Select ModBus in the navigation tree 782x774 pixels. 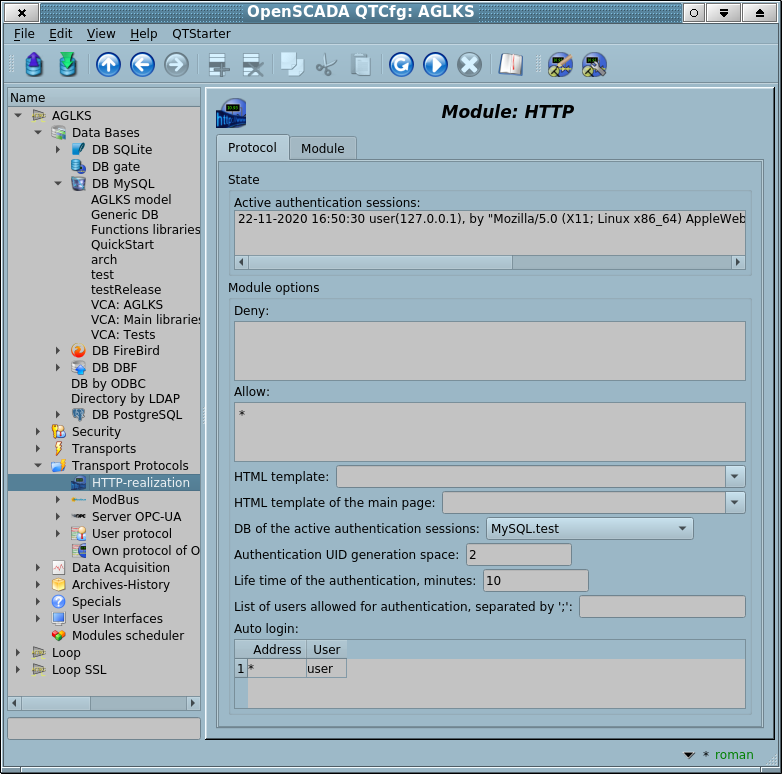tap(115, 500)
